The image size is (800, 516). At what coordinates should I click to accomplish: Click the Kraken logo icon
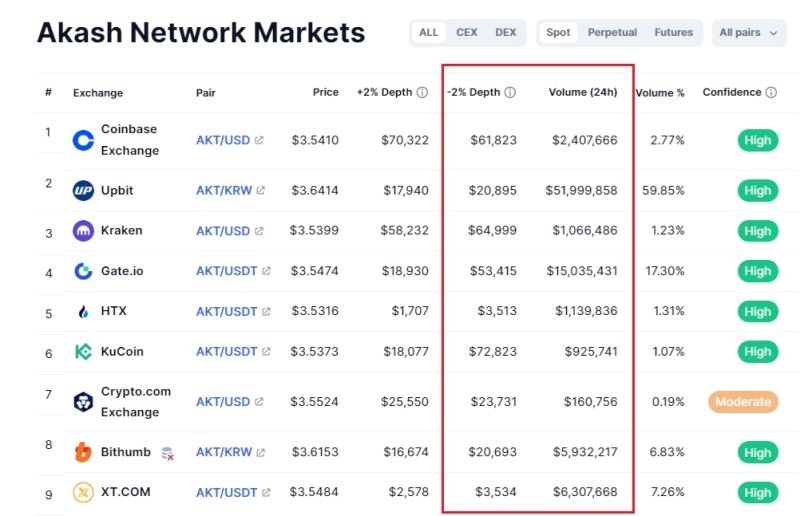tap(83, 231)
